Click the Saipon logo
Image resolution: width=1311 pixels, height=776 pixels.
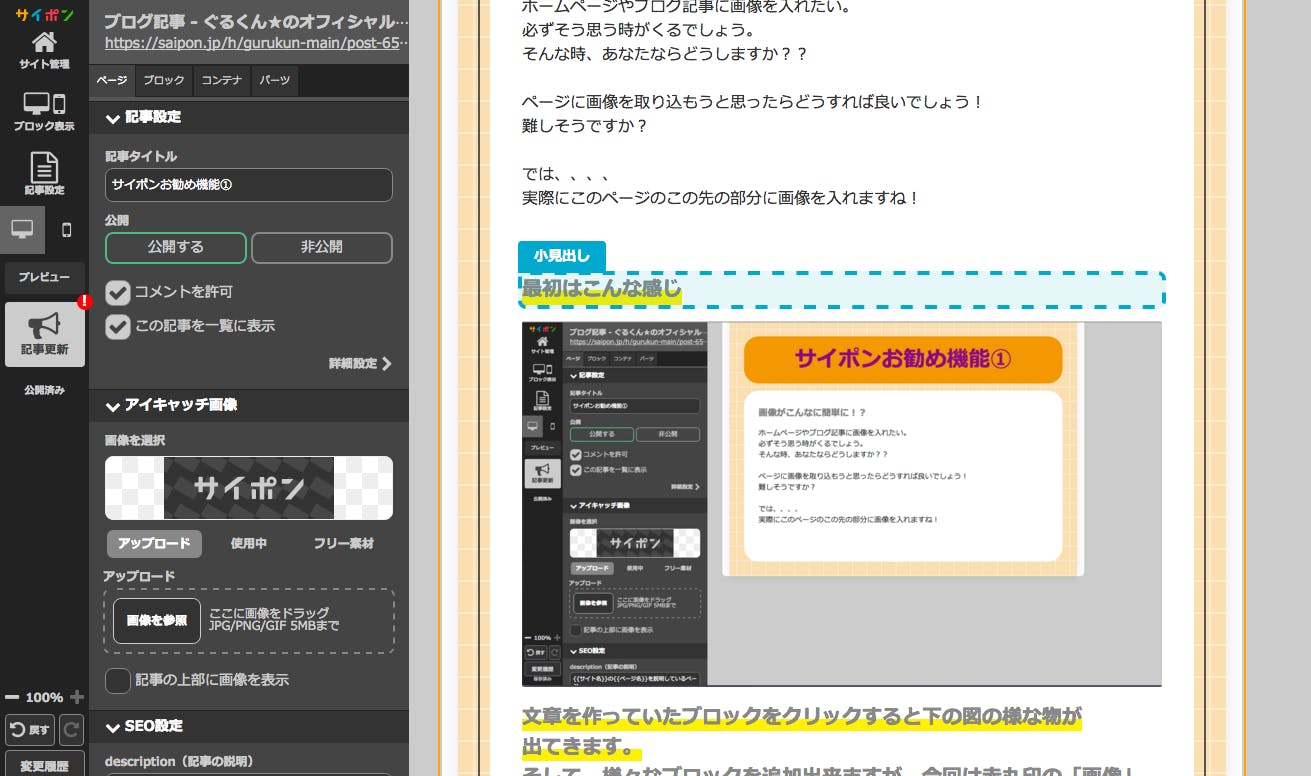pyautogui.click(x=44, y=14)
